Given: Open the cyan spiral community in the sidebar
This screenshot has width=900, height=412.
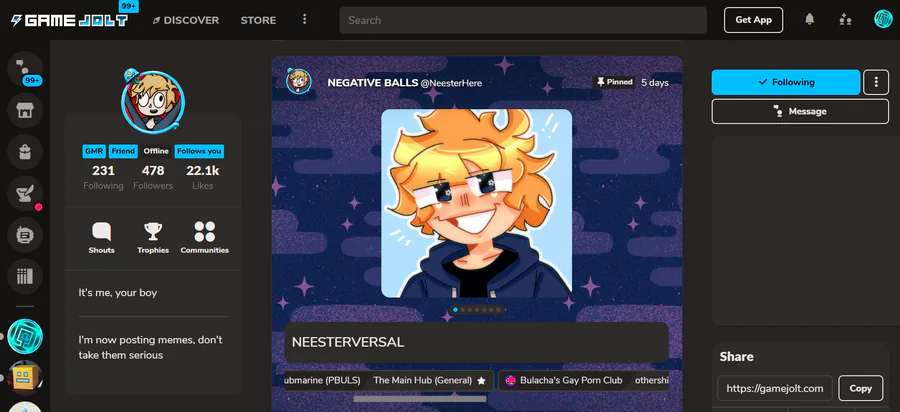Looking at the screenshot, I should [x=25, y=336].
